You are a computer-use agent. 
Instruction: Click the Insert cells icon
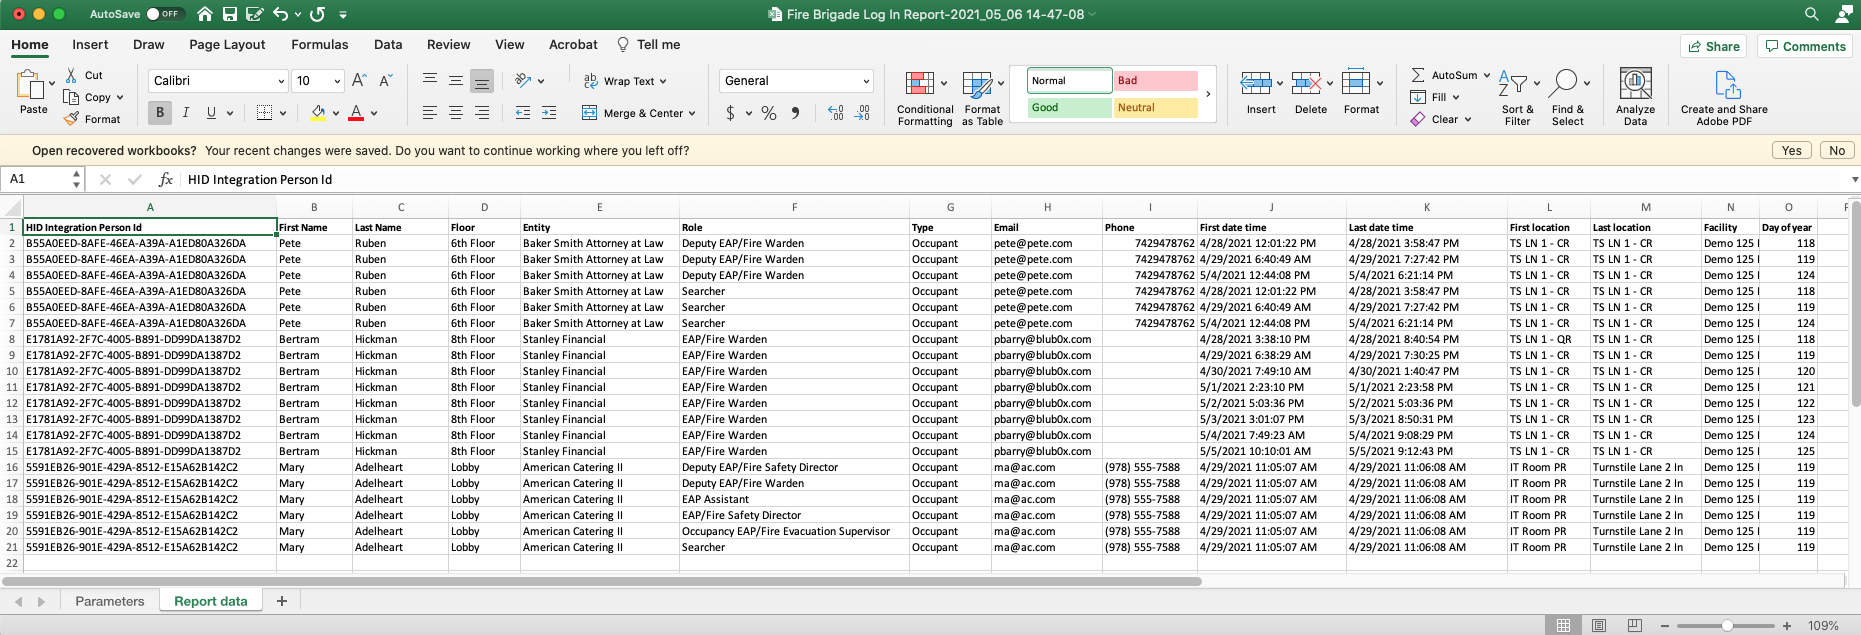1255,83
